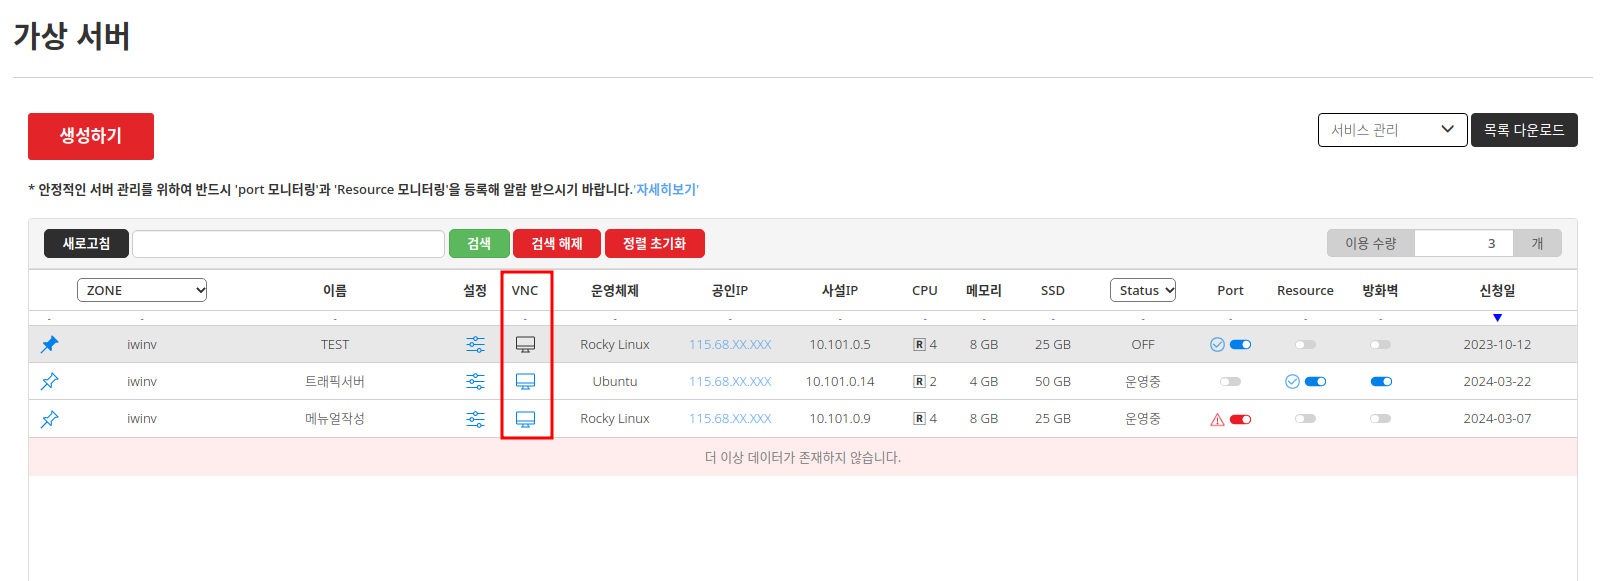Clear search with 검색 해제
Image resolution: width=1603 pixels, height=581 pixels.
pyautogui.click(x=557, y=243)
